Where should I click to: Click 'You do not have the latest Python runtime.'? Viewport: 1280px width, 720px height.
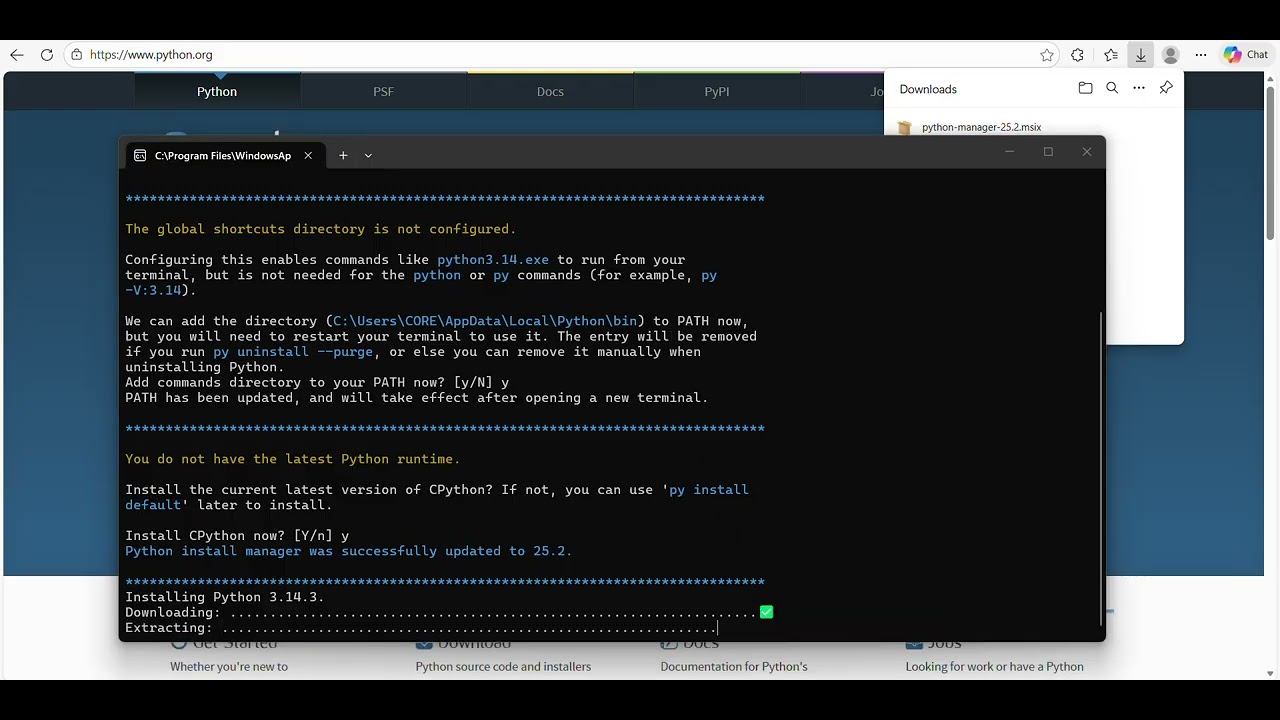click(293, 459)
